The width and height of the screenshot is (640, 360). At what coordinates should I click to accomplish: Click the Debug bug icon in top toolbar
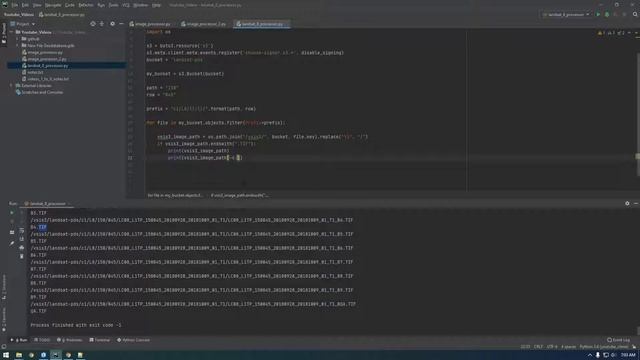pos(607,15)
